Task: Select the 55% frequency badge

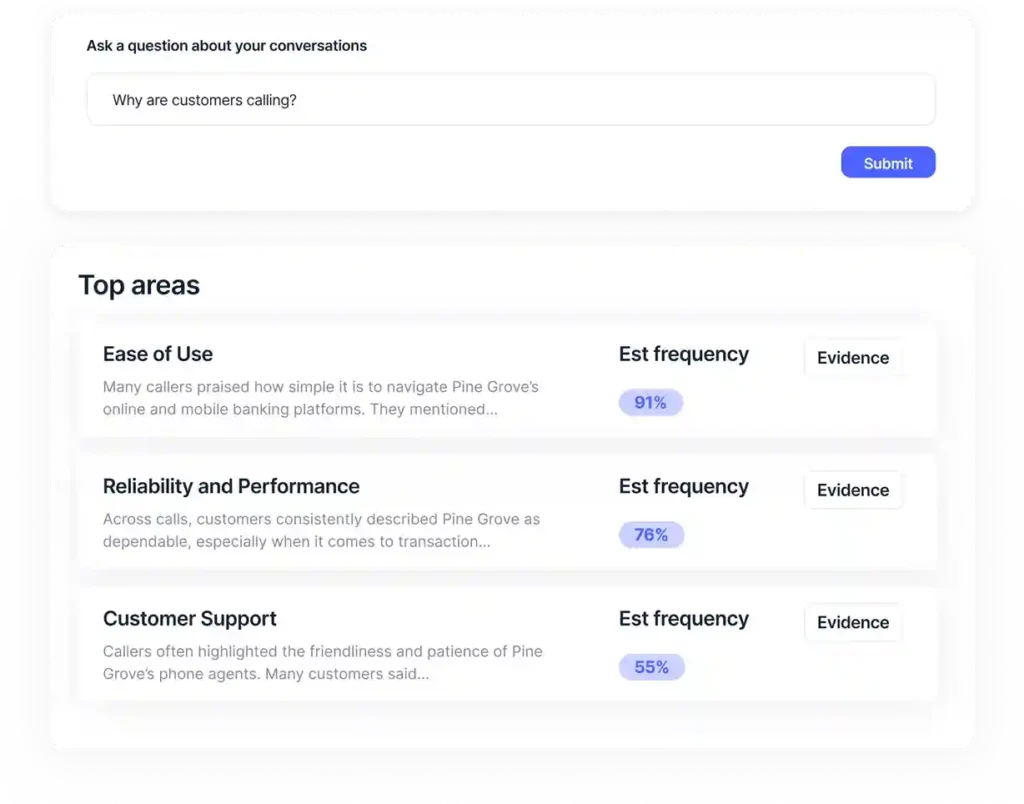Action: point(650,667)
